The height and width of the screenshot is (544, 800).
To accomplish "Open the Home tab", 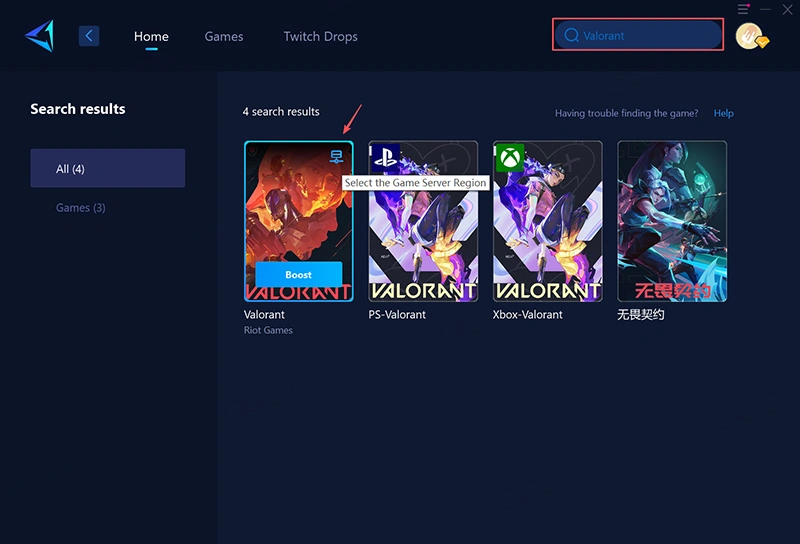I will coord(151,36).
